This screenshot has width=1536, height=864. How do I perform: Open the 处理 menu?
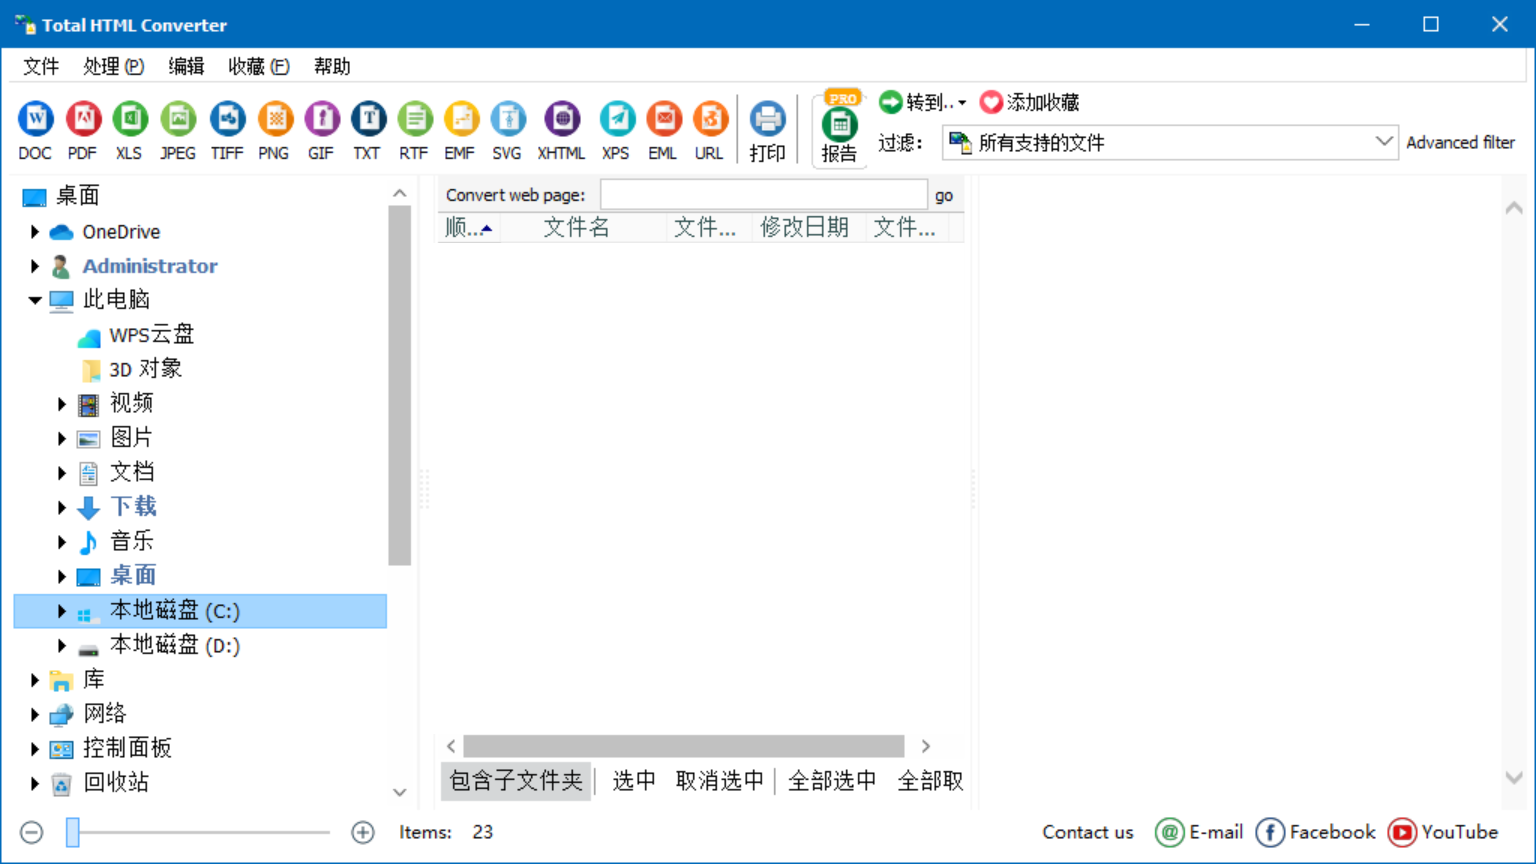pyautogui.click(x=114, y=66)
